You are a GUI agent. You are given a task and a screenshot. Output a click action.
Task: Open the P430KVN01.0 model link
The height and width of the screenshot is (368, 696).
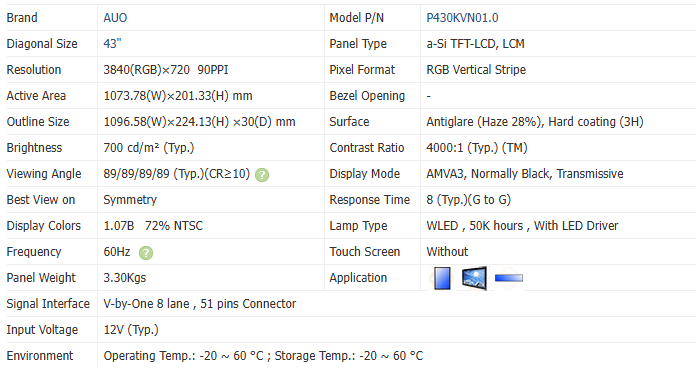click(462, 18)
